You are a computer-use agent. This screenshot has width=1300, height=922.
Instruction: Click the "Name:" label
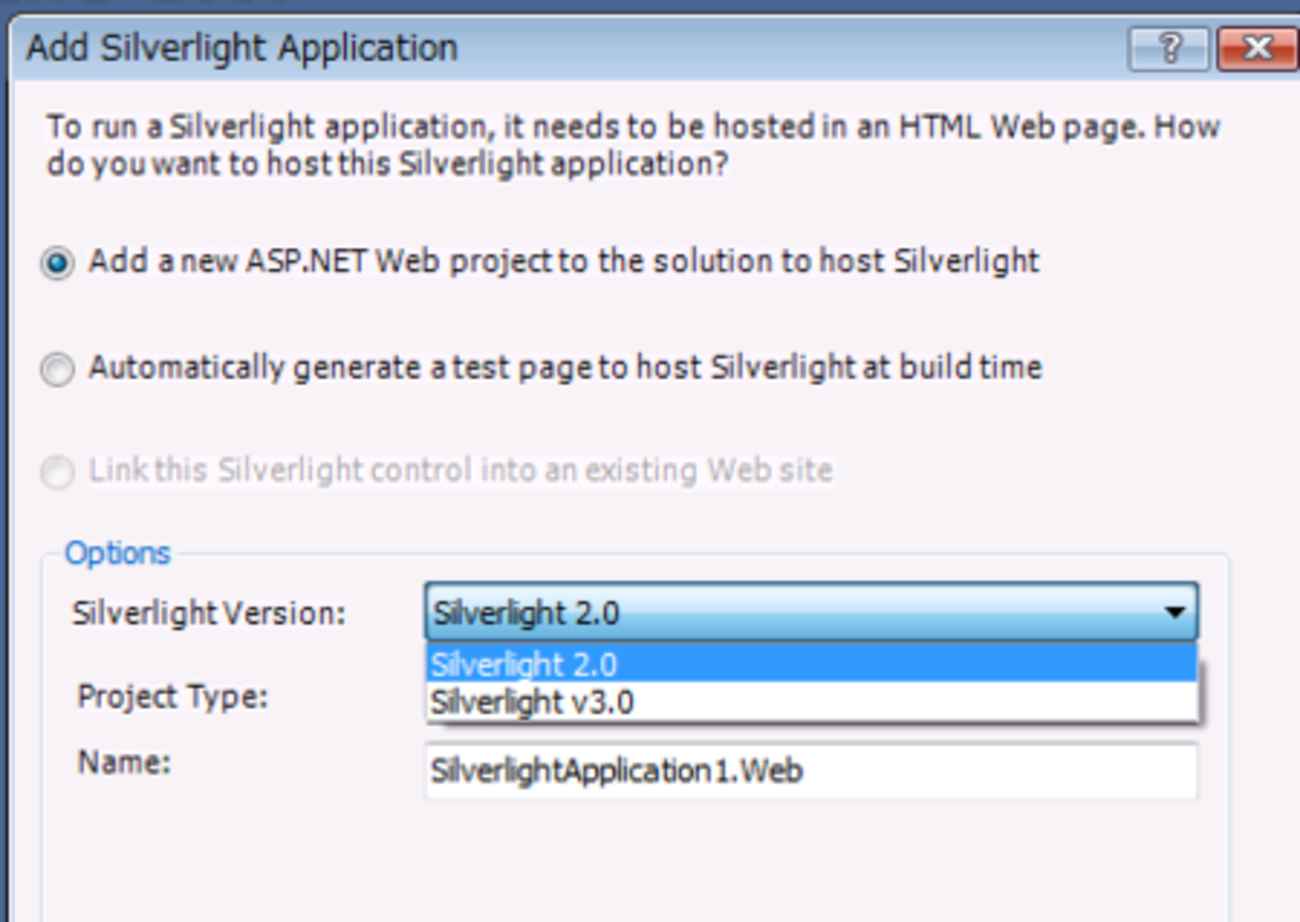[125, 763]
